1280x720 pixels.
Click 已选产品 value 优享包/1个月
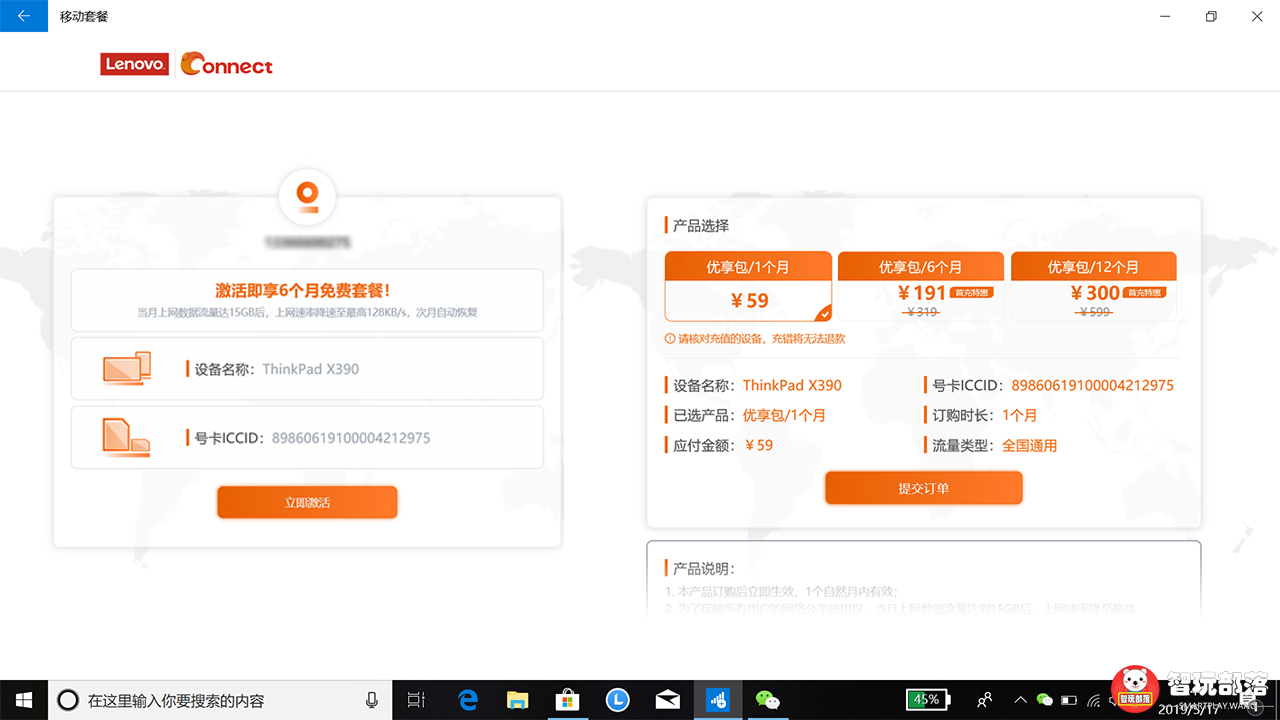coord(784,415)
